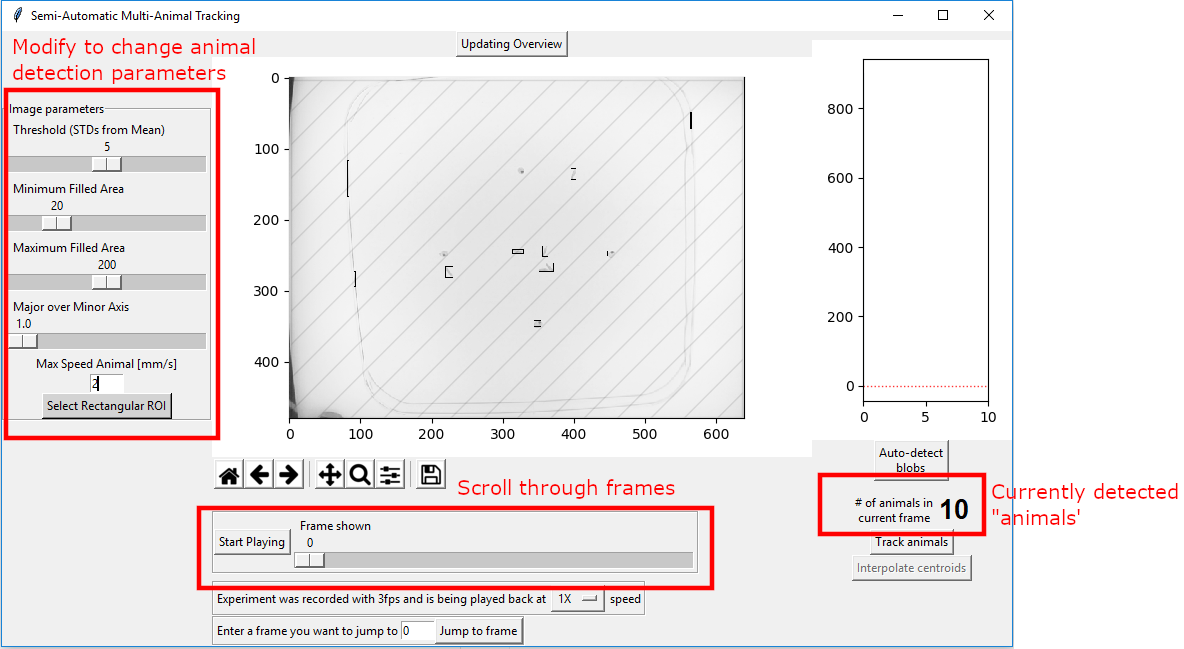Click the Frame shown slider handle

(x=310, y=560)
